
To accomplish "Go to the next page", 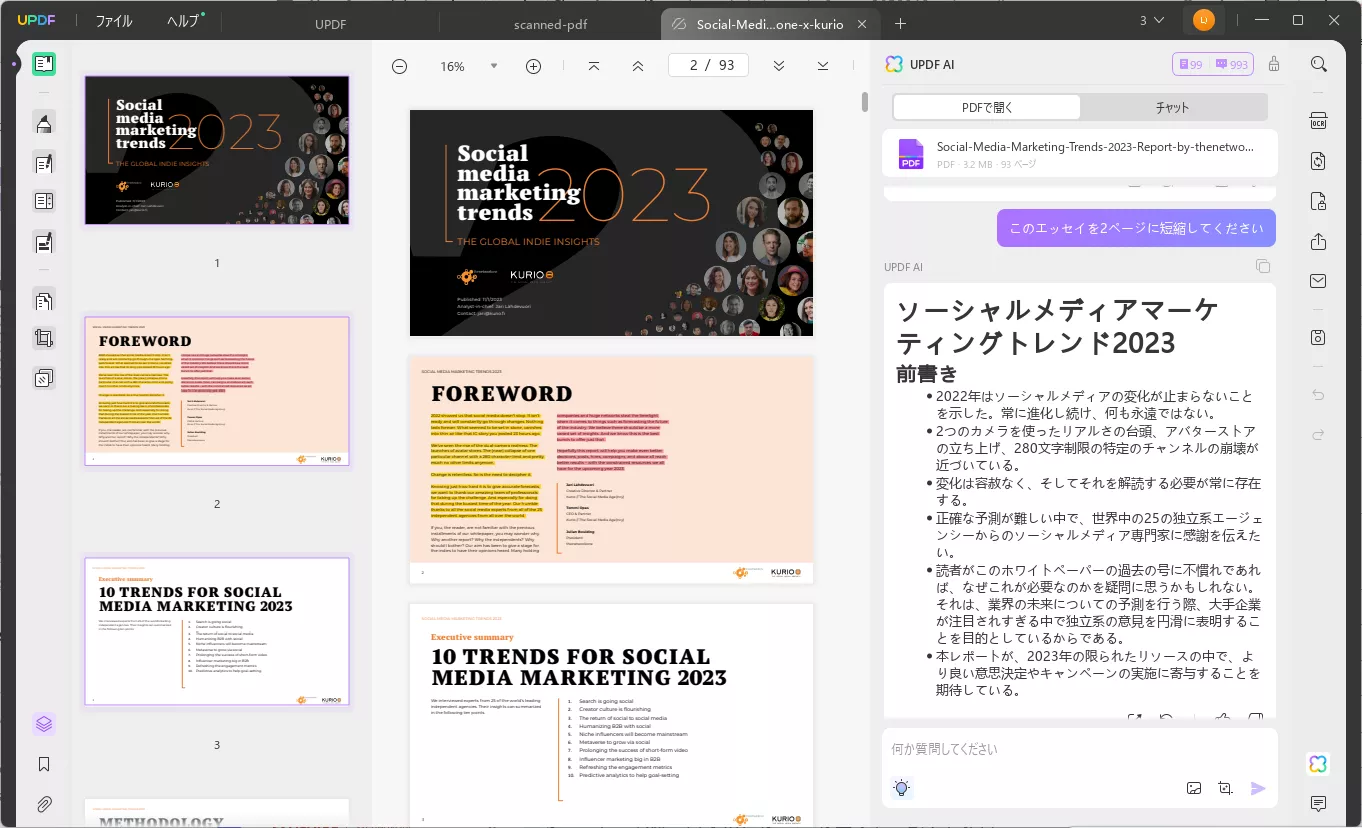I will point(778,66).
